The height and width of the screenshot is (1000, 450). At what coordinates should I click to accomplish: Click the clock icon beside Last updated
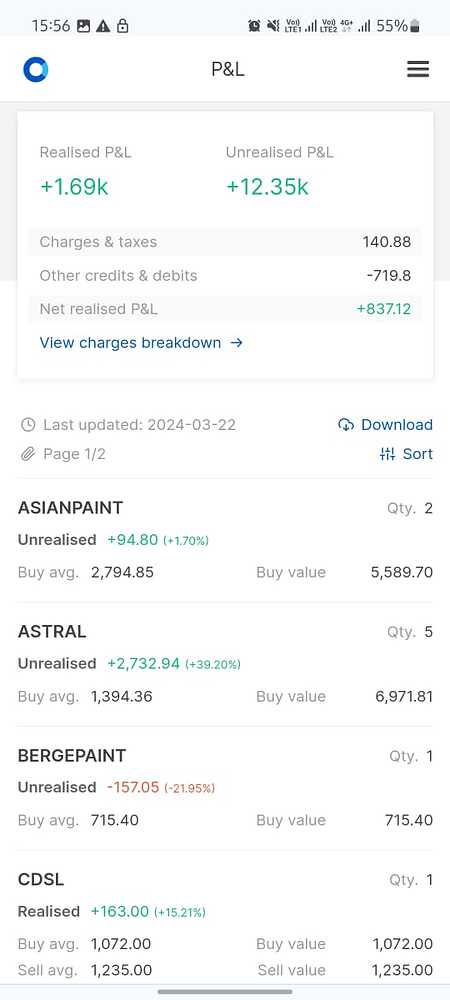27,425
